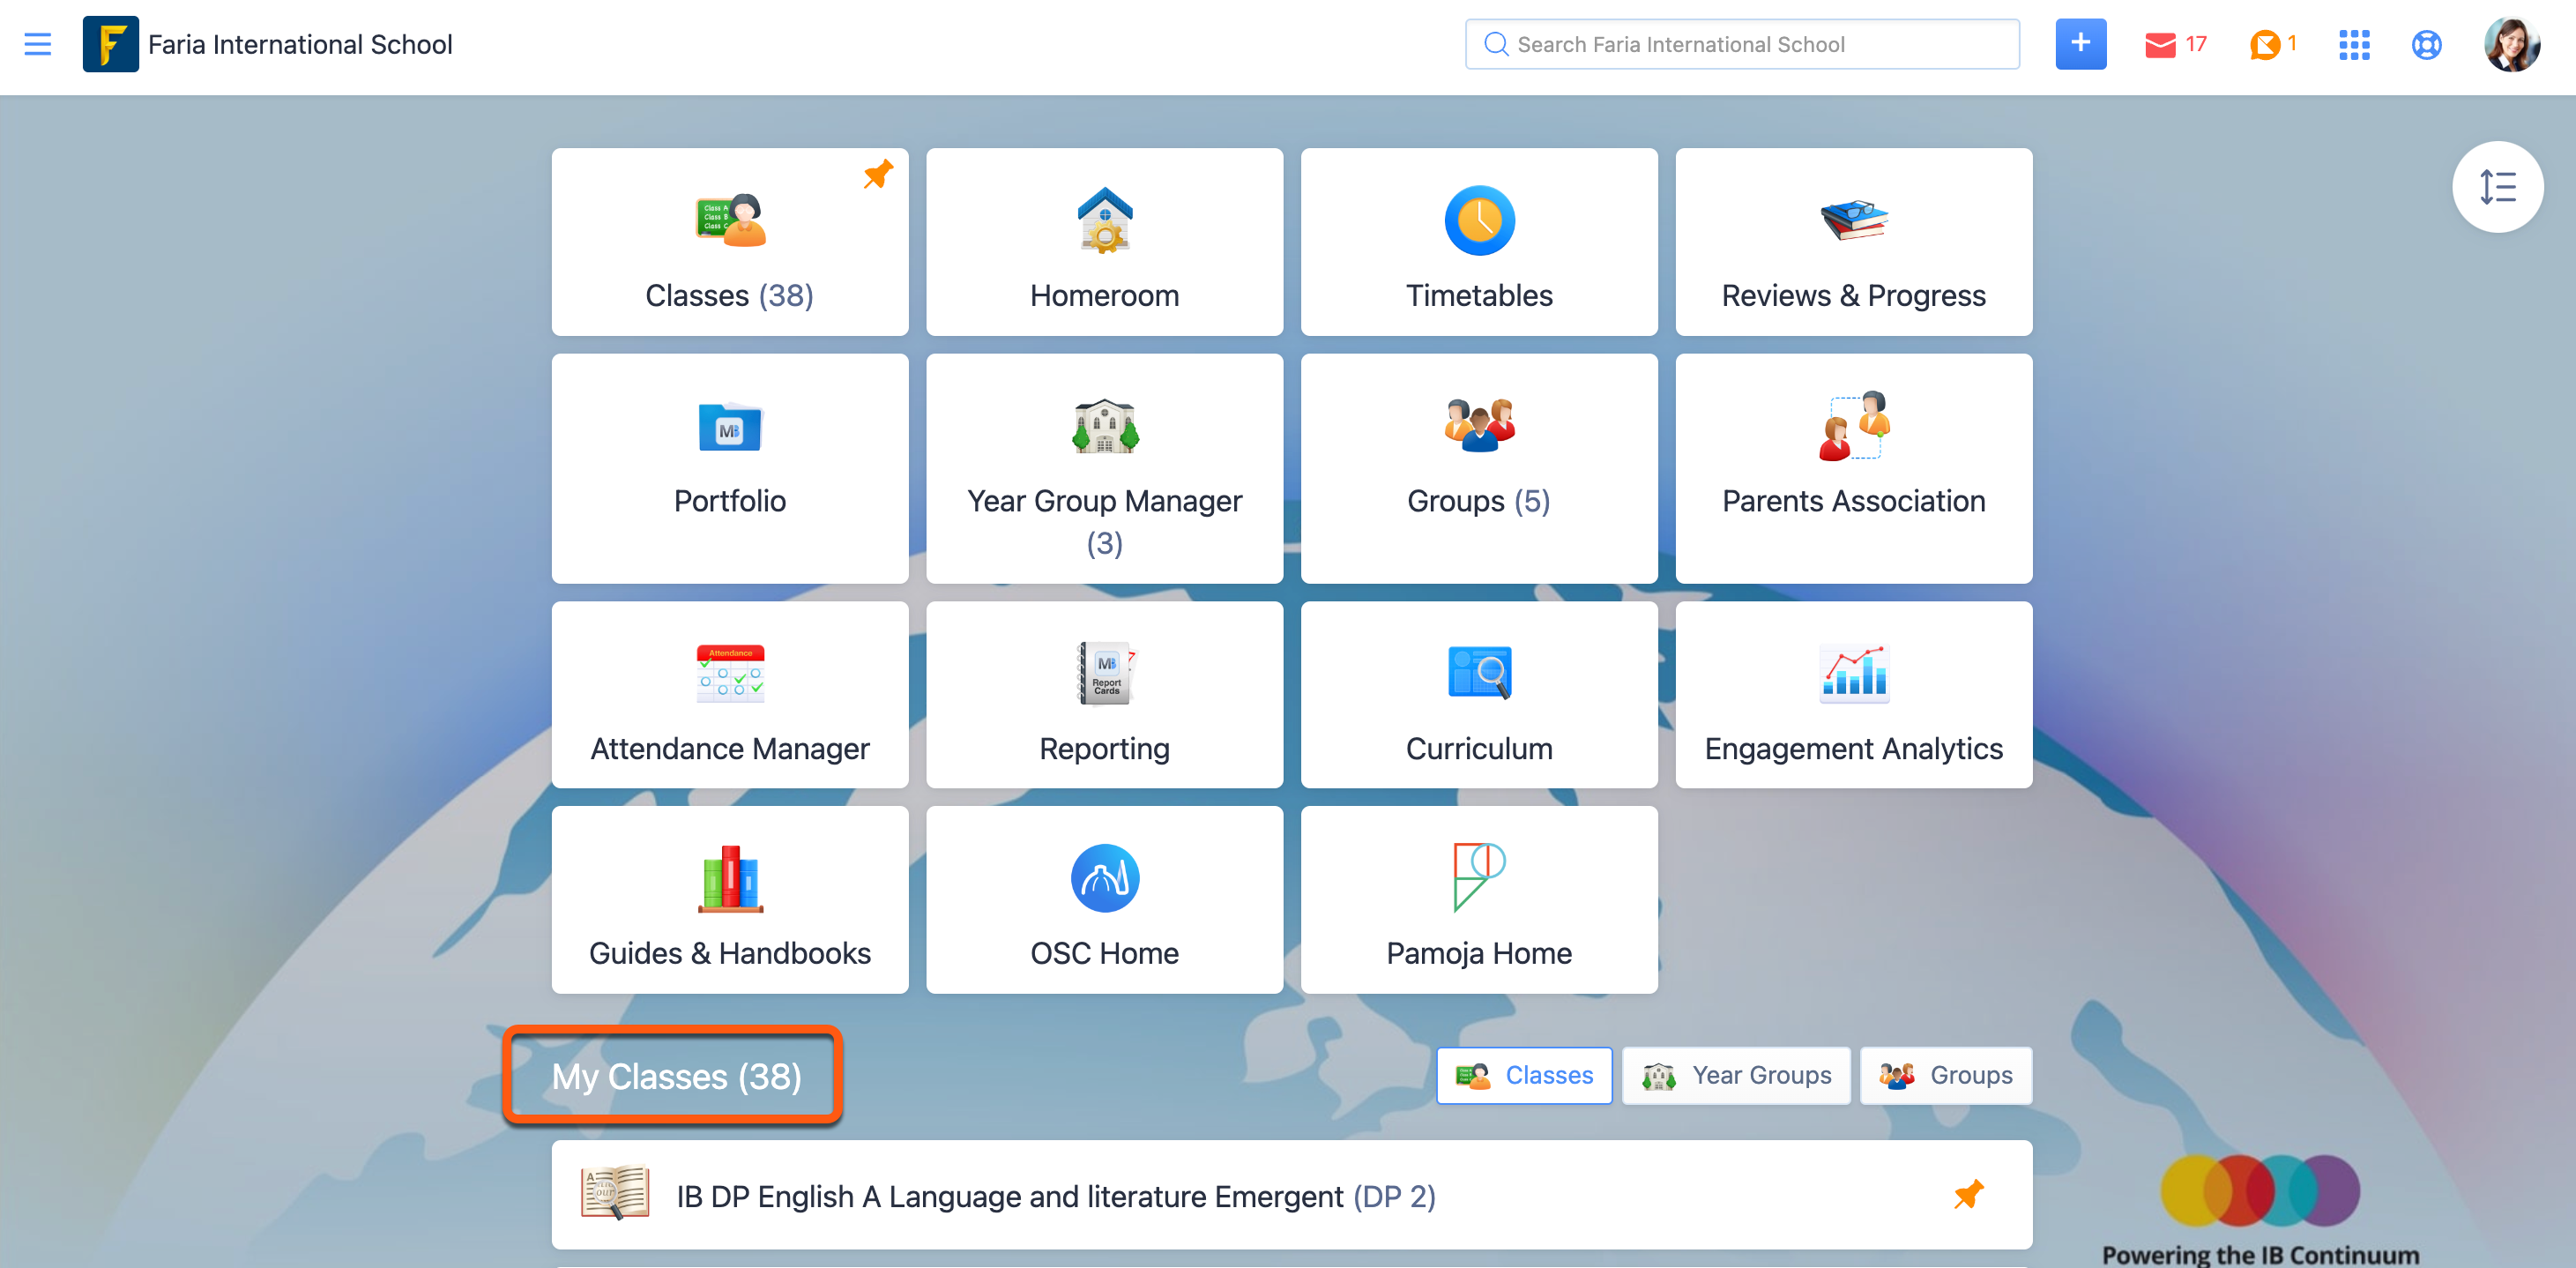
Task: Open the Curriculum tile
Action: pyautogui.click(x=1479, y=694)
